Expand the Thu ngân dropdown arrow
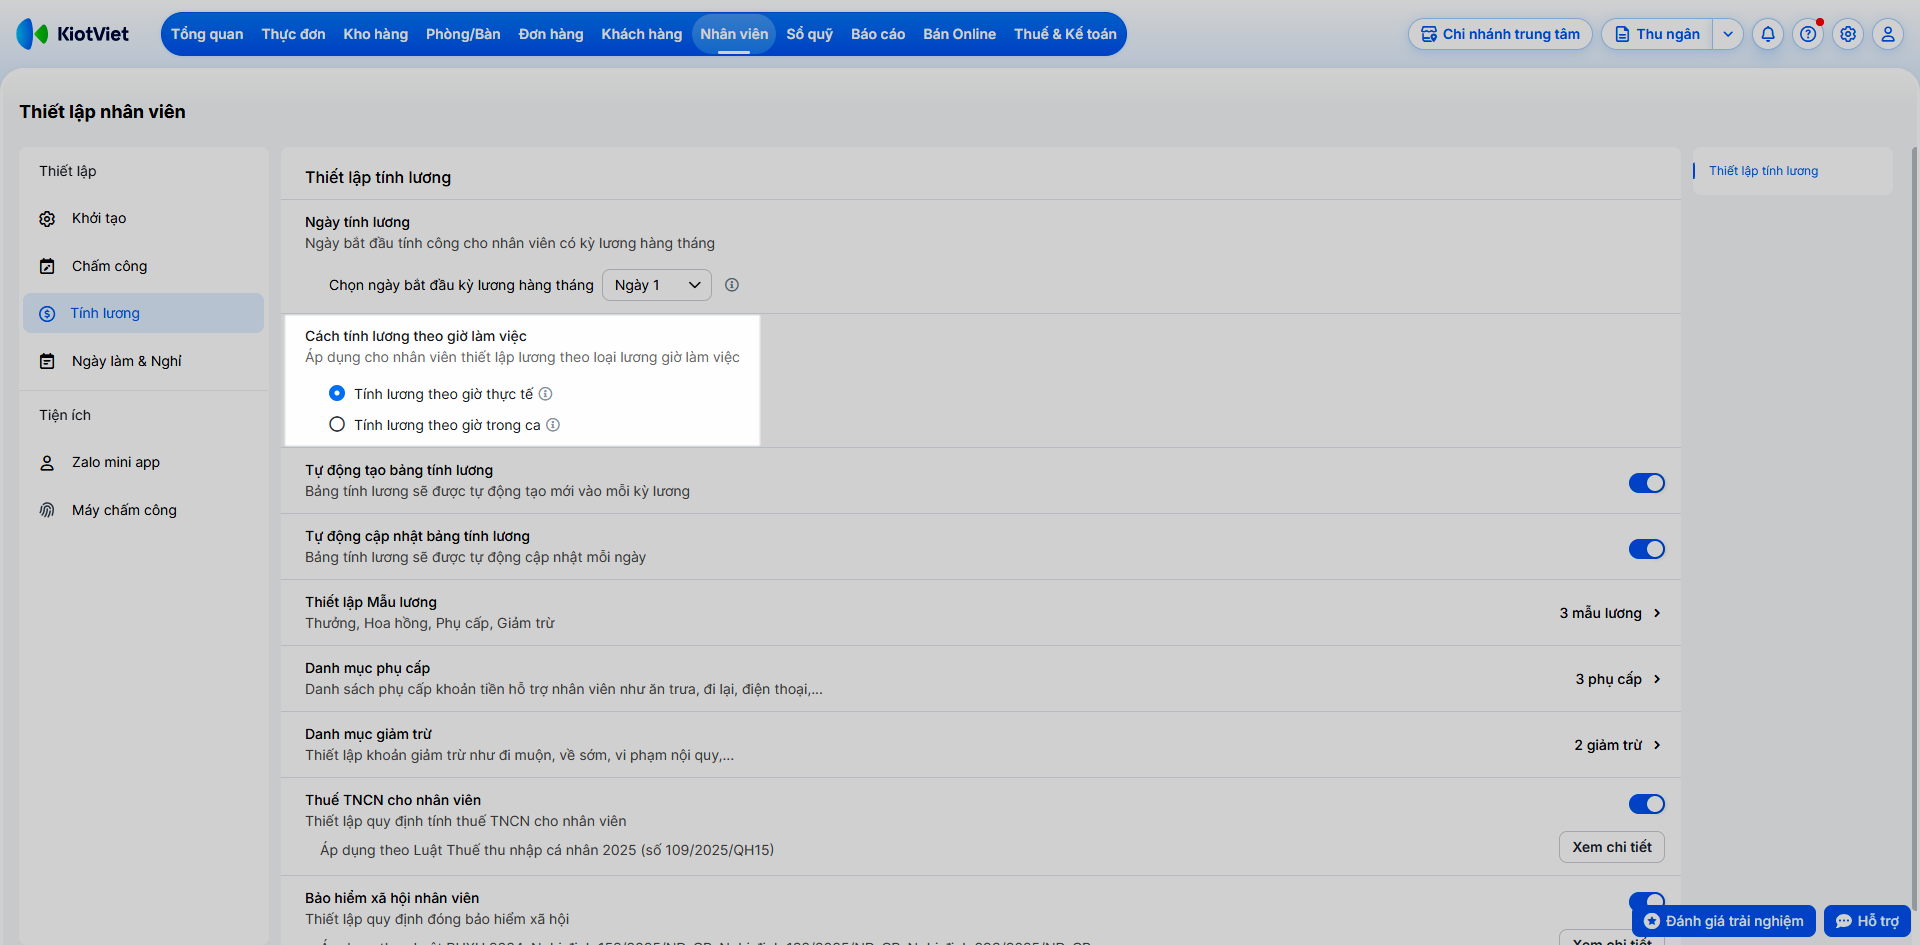Image resolution: width=1920 pixels, height=945 pixels. [1728, 34]
